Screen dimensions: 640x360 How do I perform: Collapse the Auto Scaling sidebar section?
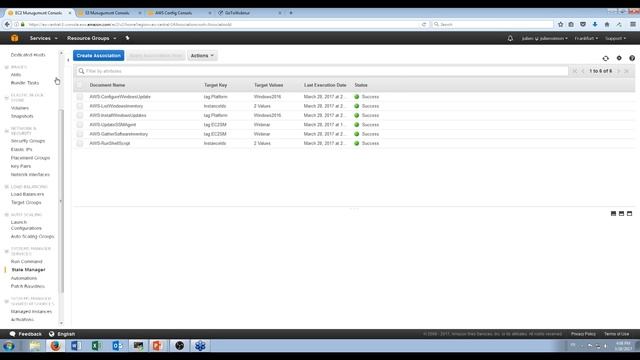tap(7, 215)
